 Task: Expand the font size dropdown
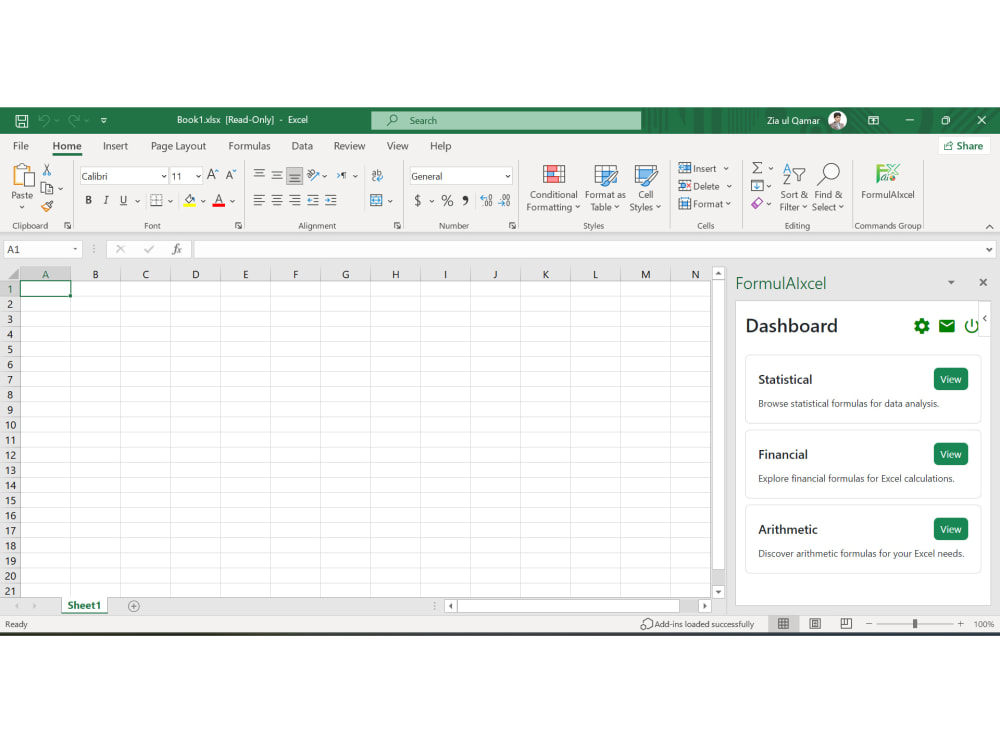[x=196, y=175]
